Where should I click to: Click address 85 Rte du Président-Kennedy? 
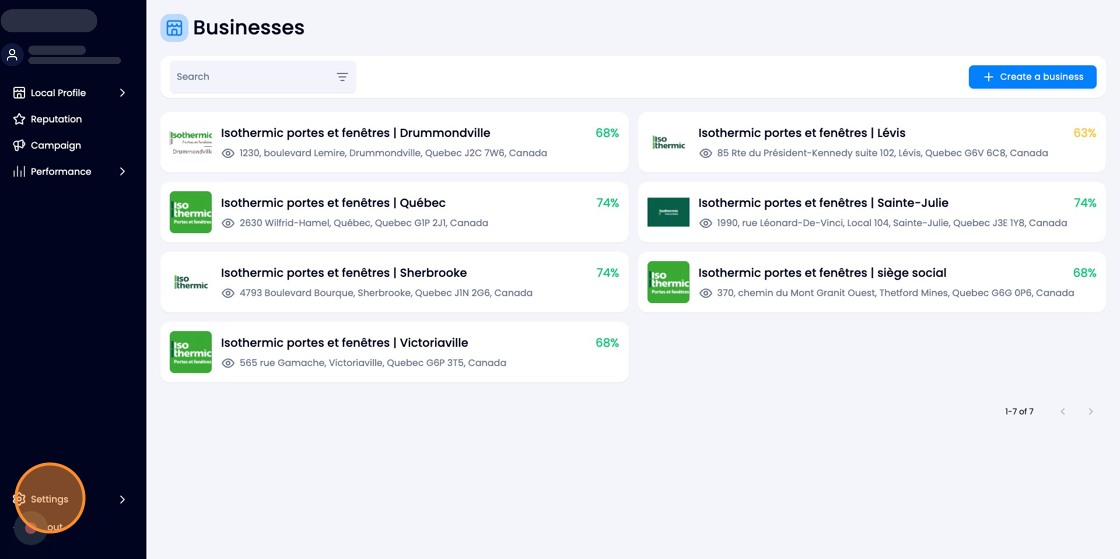coord(883,153)
